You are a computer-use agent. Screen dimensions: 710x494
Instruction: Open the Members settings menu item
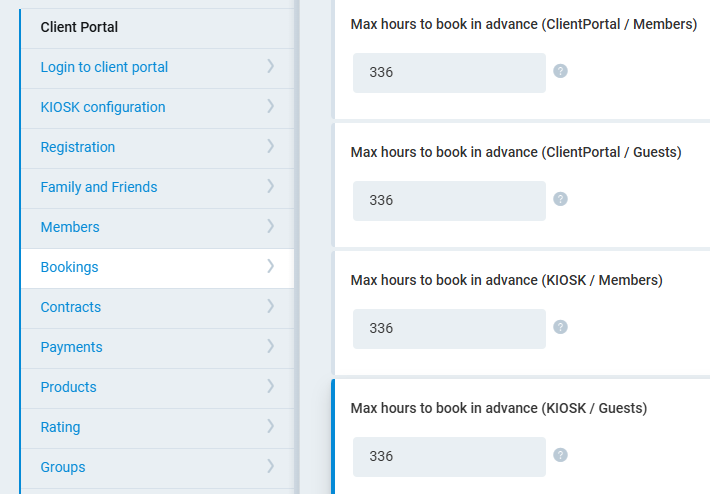point(70,227)
